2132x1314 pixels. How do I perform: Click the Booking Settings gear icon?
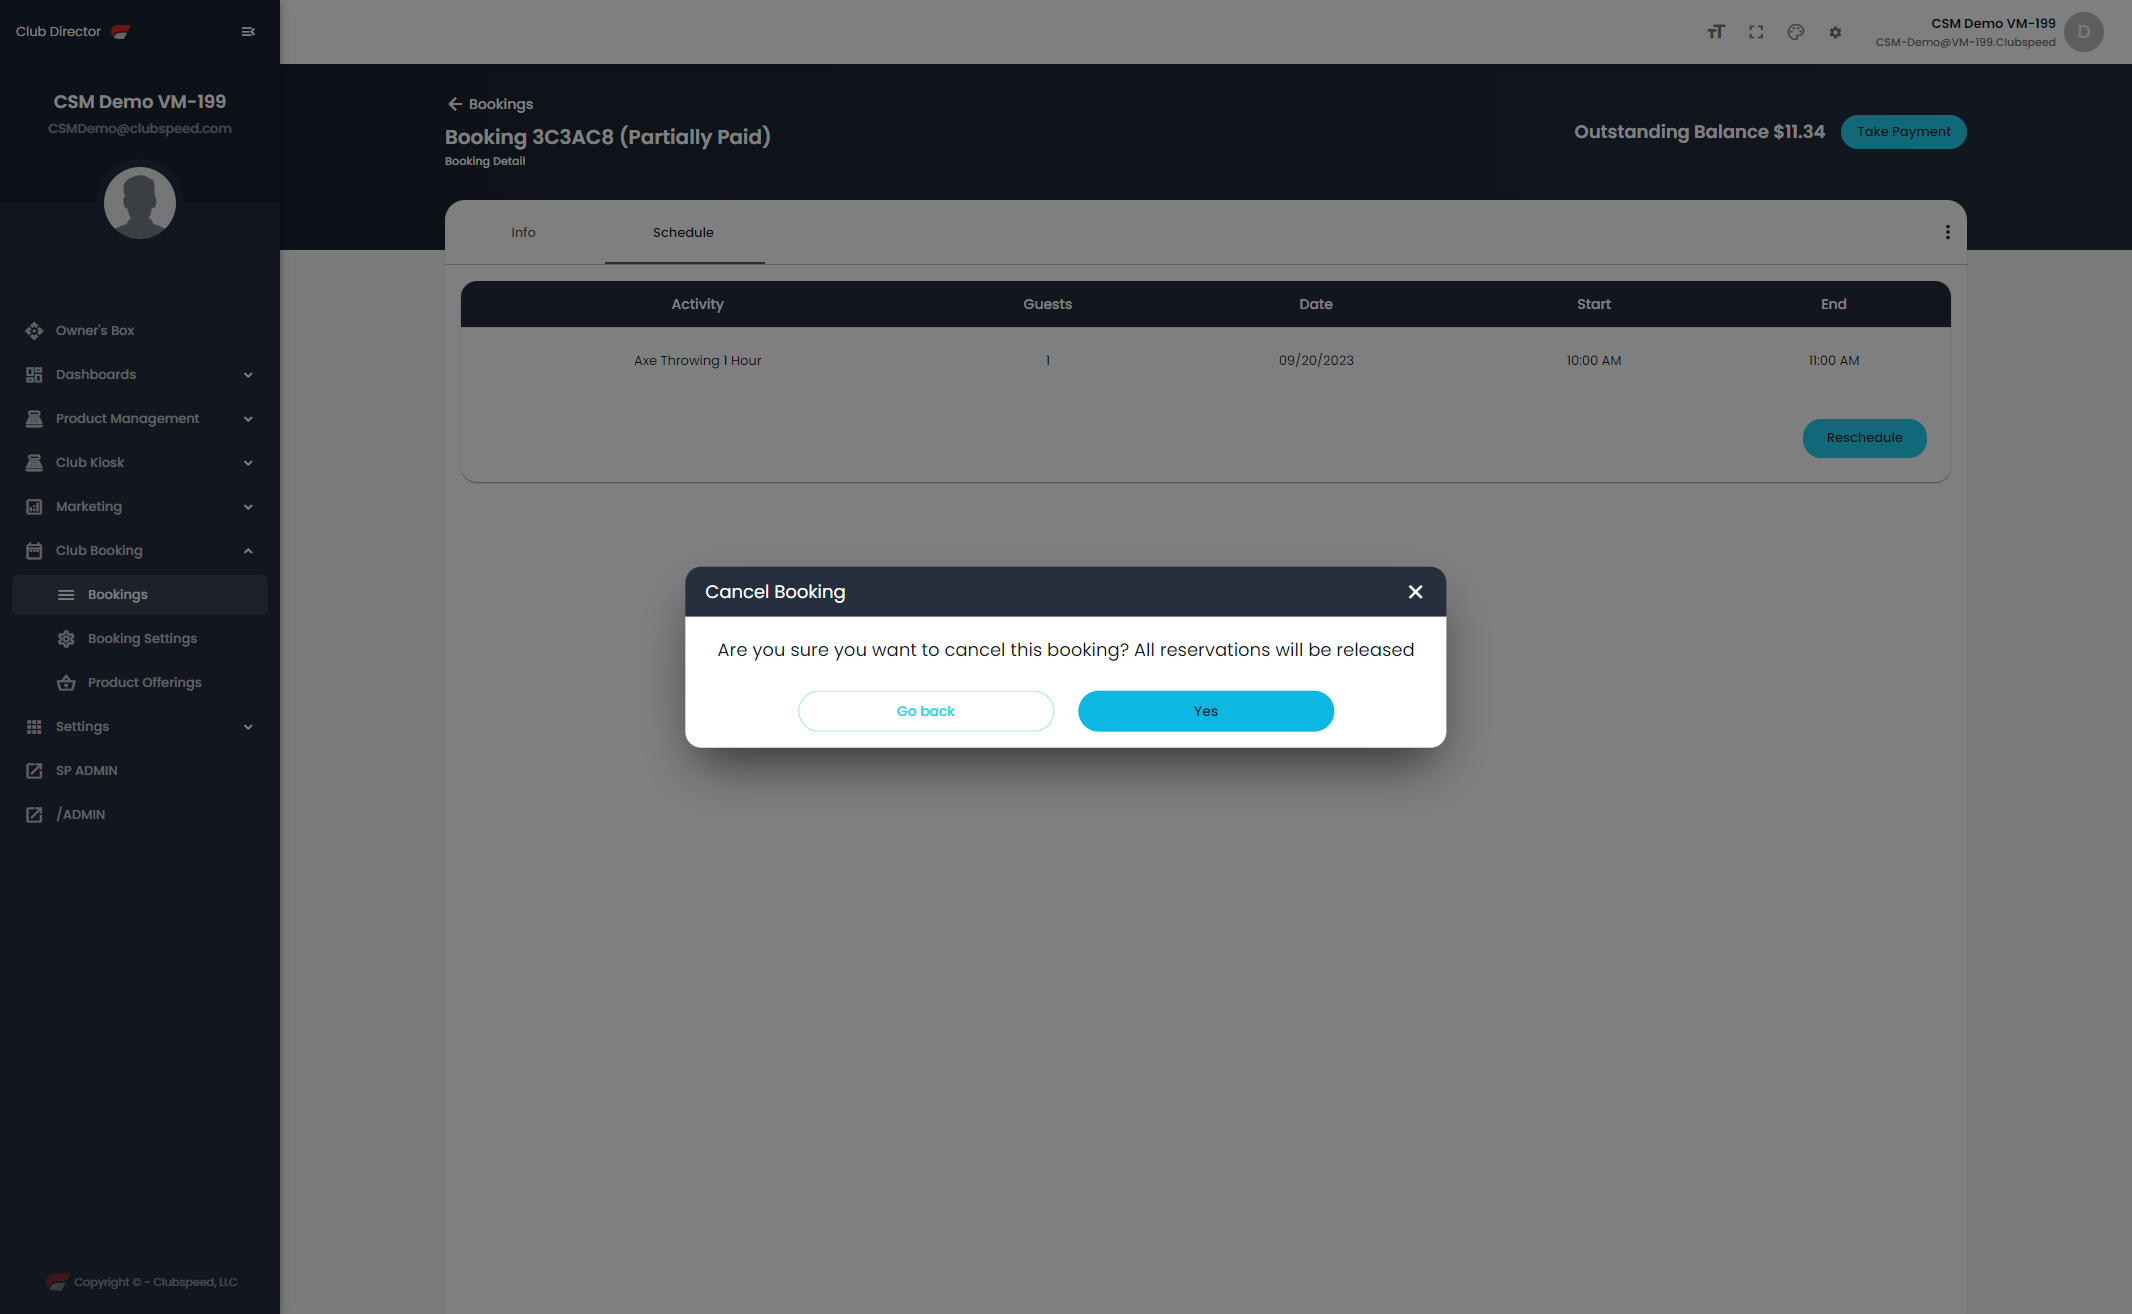pyautogui.click(x=66, y=639)
